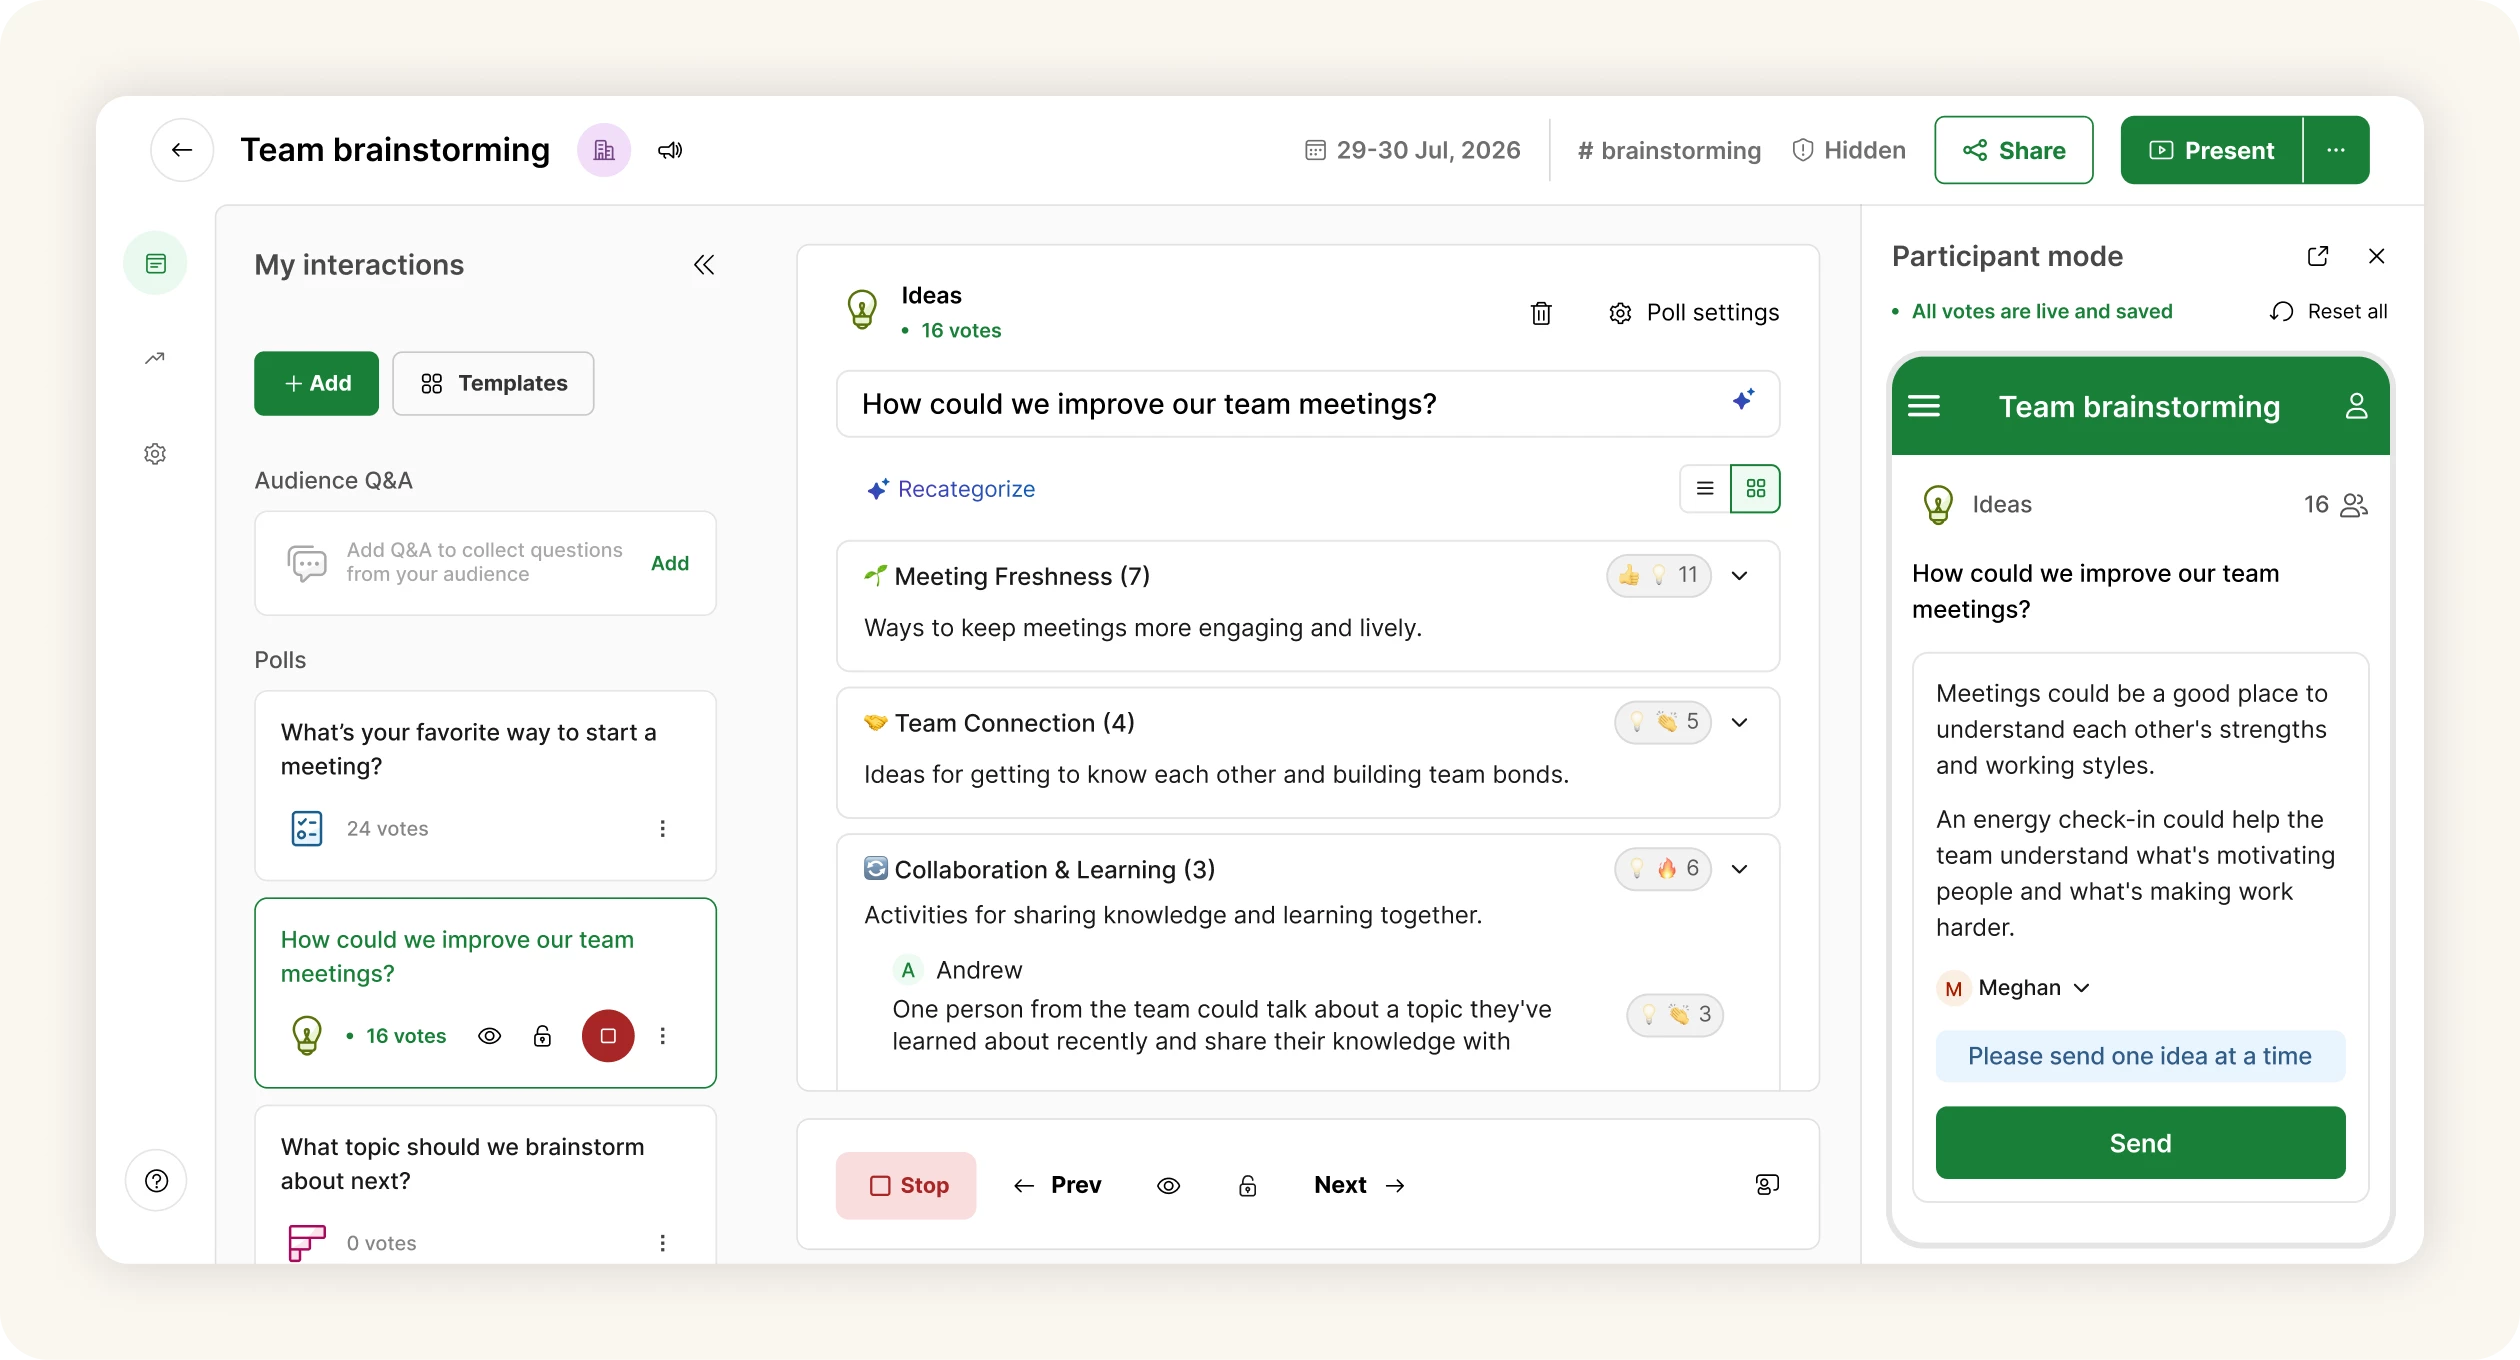Delete the Ideas poll with trash icon

1541,313
